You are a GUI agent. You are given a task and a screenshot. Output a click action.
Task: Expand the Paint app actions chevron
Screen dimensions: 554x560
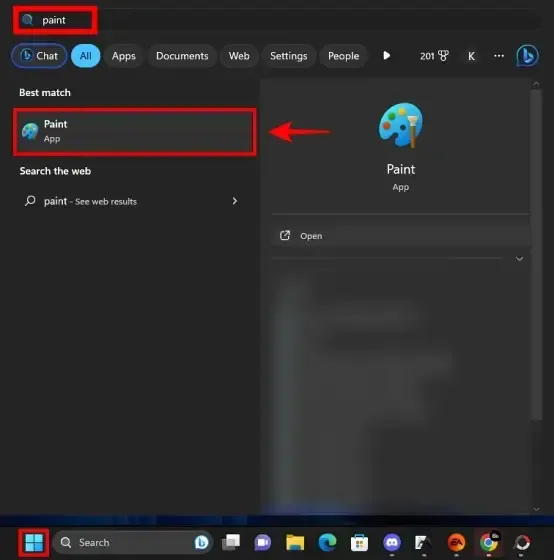point(519,259)
